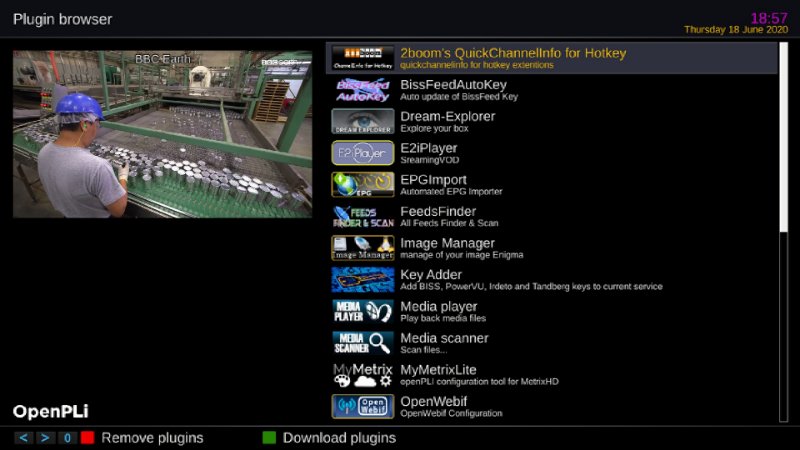Select the BissFeed AutoKey plugin icon
The width and height of the screenshot is (800, 450).
(x=363, y=90)
